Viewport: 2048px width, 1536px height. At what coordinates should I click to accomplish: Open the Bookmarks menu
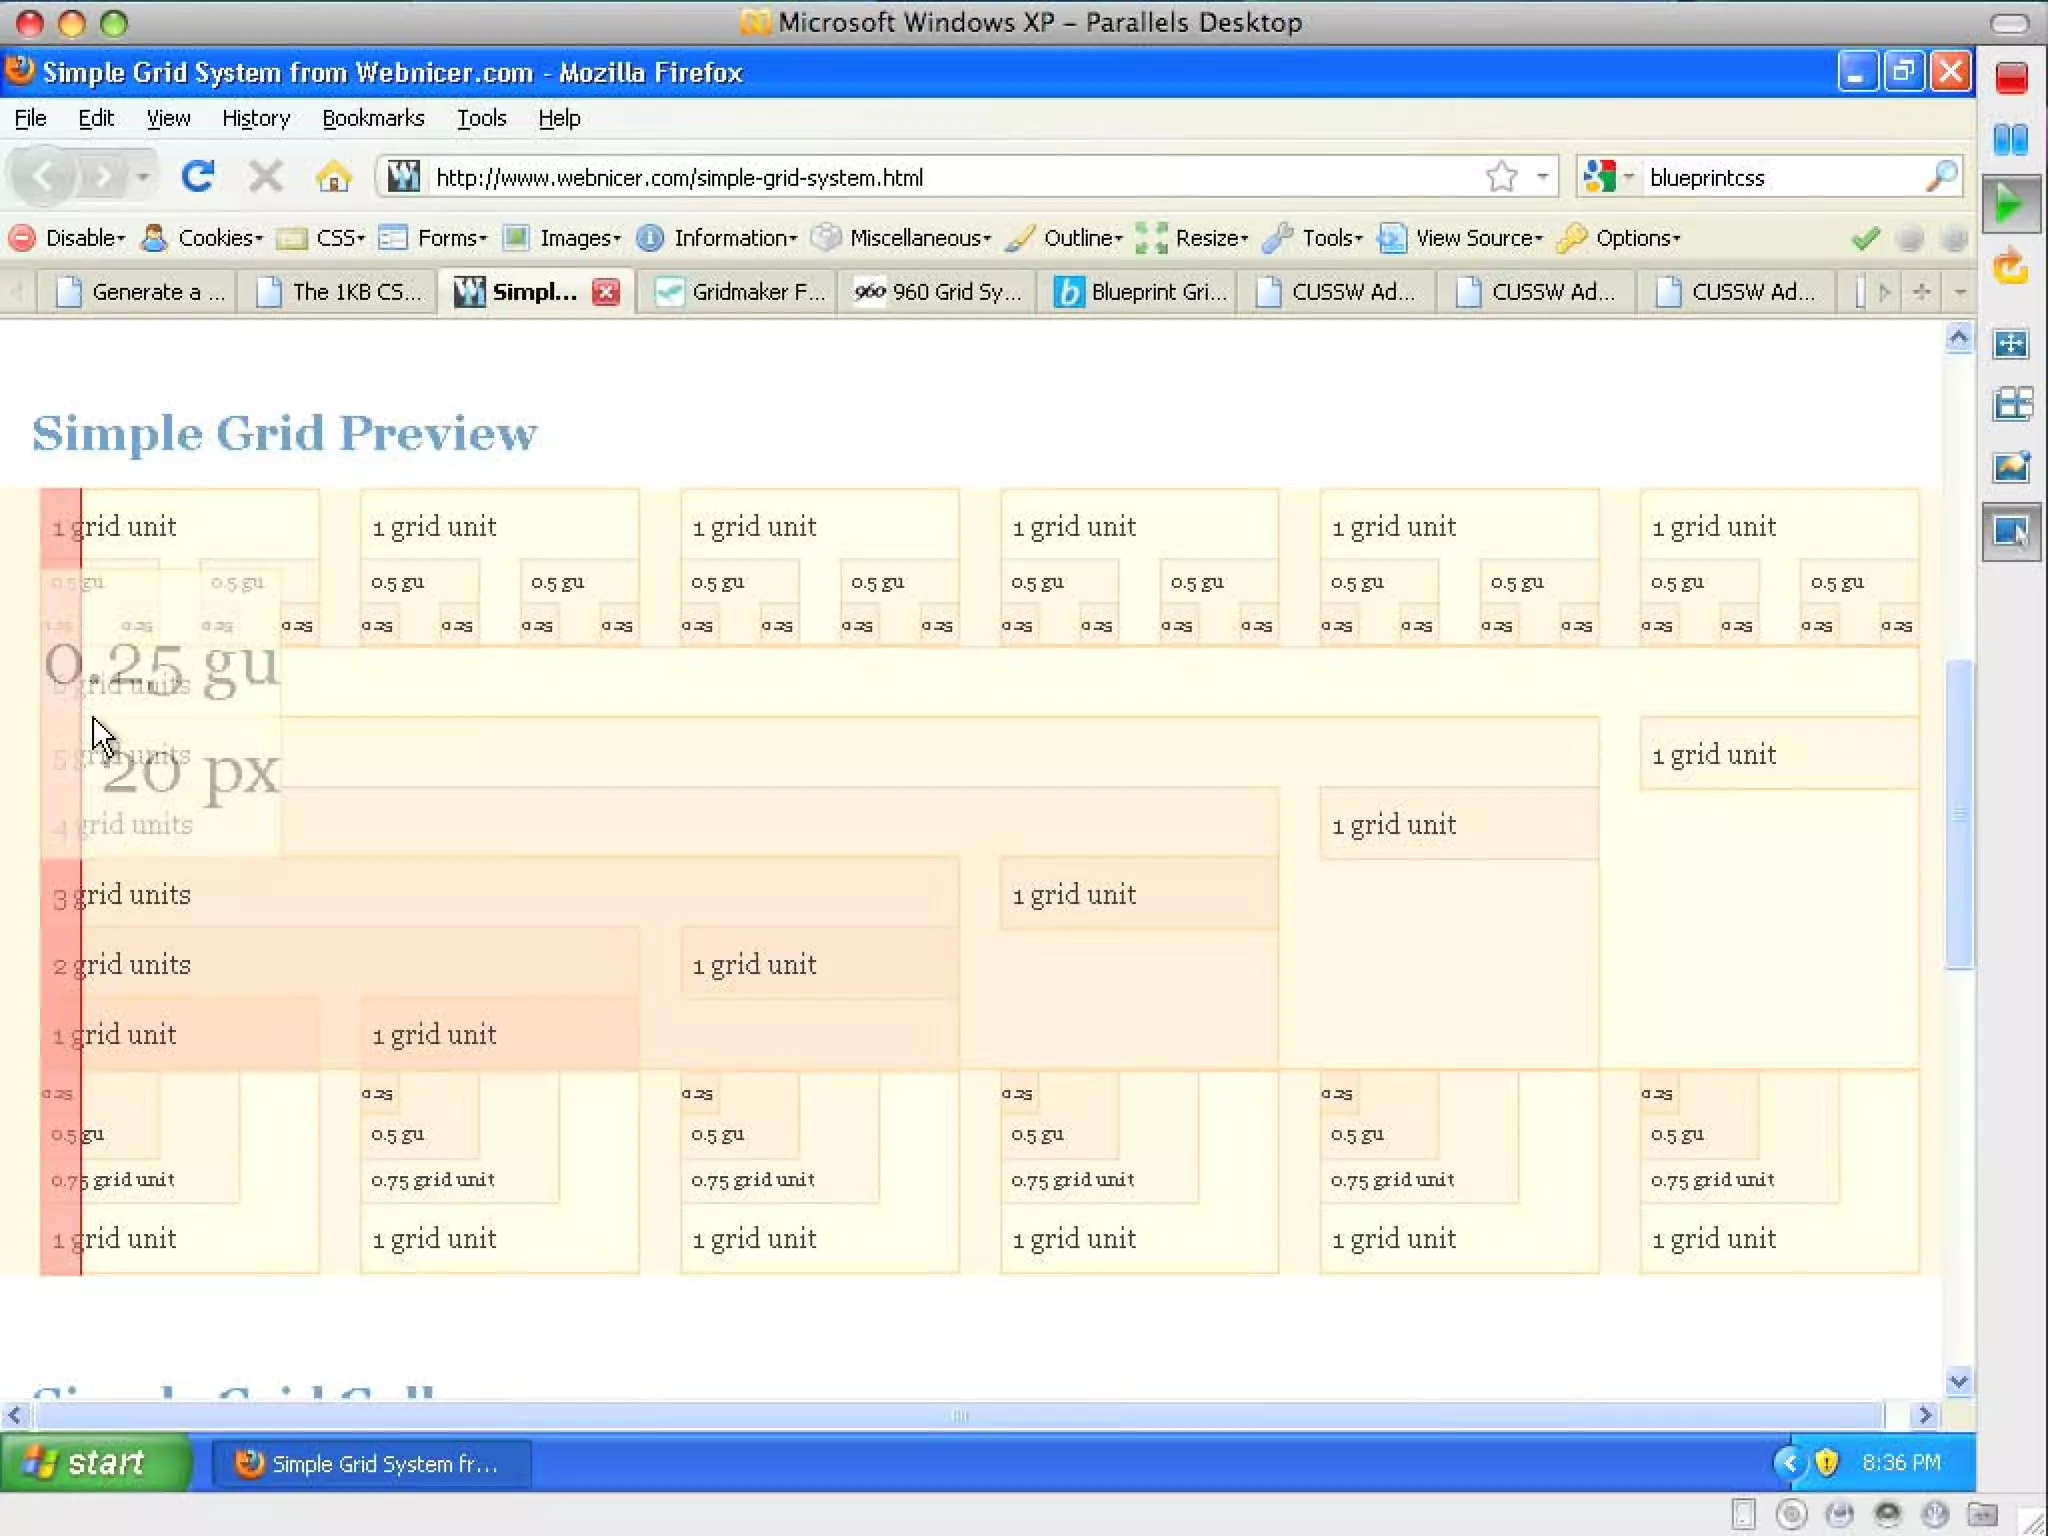coord(373,118)
